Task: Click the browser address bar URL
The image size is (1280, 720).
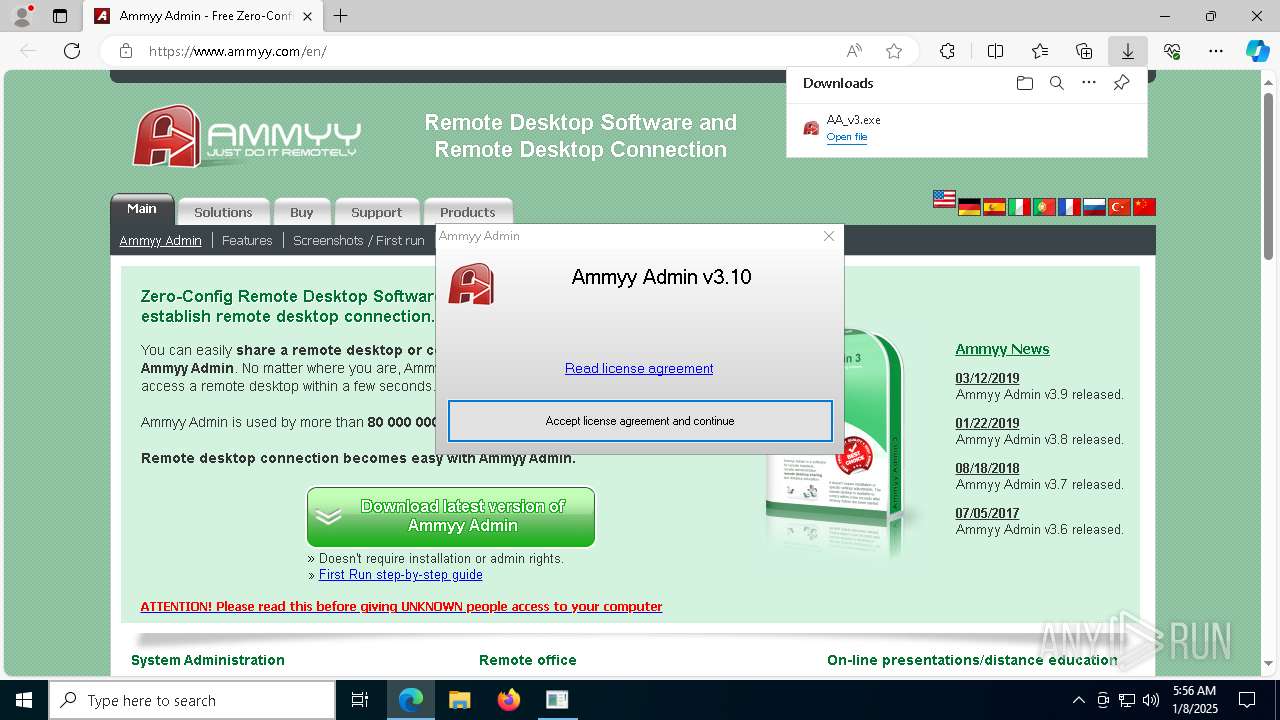Action: tap(238, 51)
